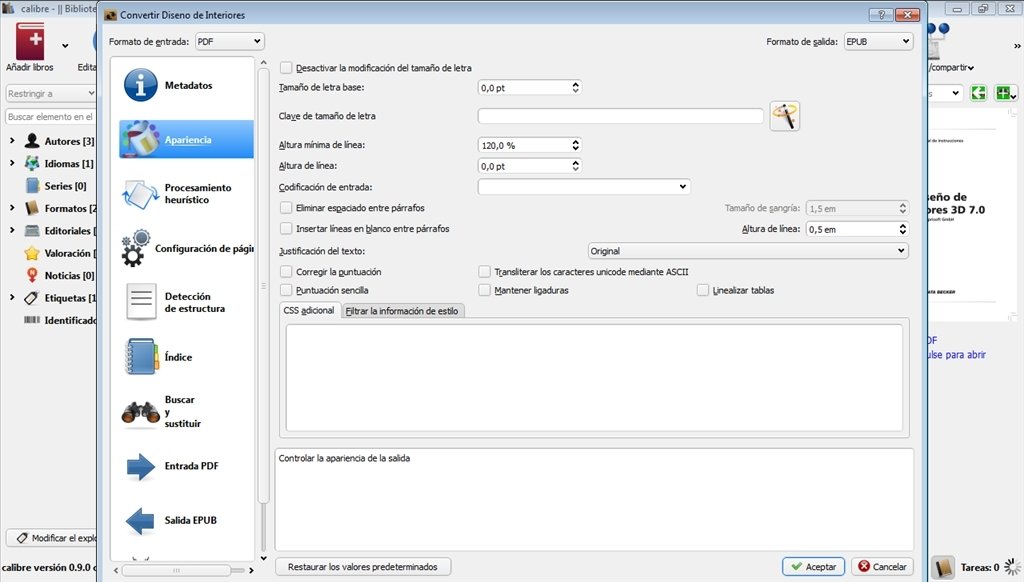Switch to Filtrar la información de estilo tab
1024x582 pixels.
pos(402,311)
